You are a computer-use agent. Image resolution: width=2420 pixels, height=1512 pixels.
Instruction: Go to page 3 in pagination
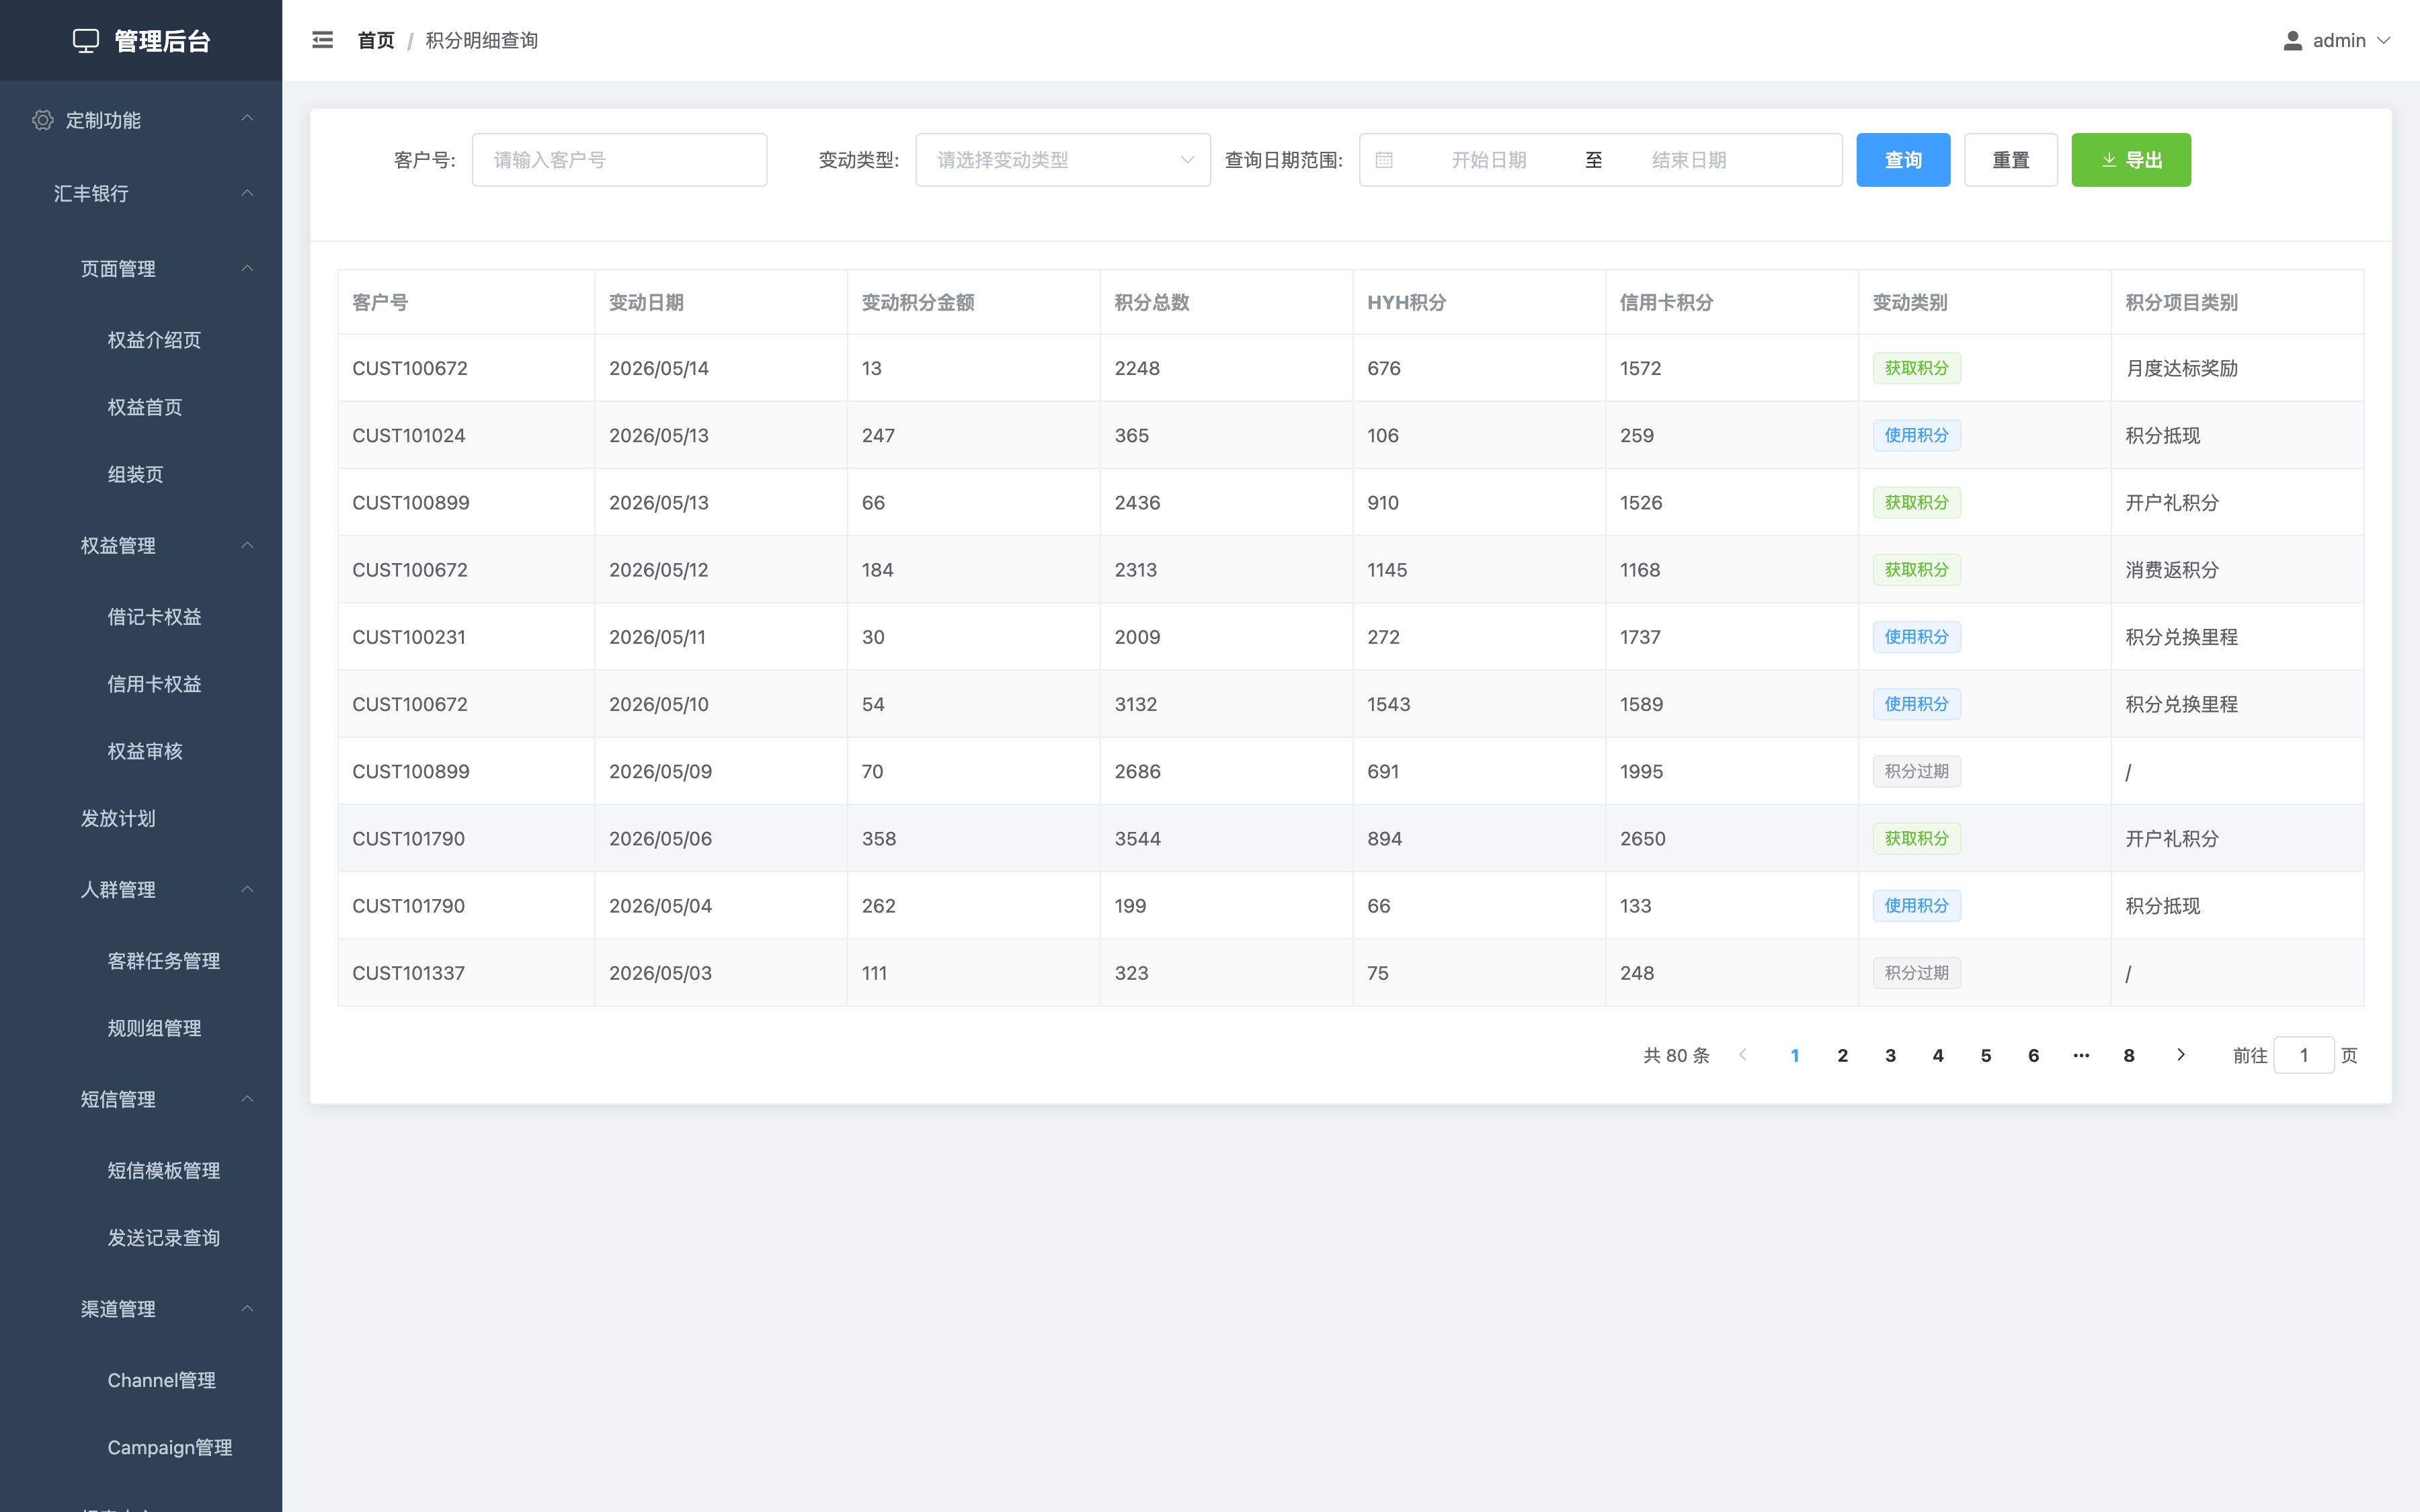pos(1890,1055)
